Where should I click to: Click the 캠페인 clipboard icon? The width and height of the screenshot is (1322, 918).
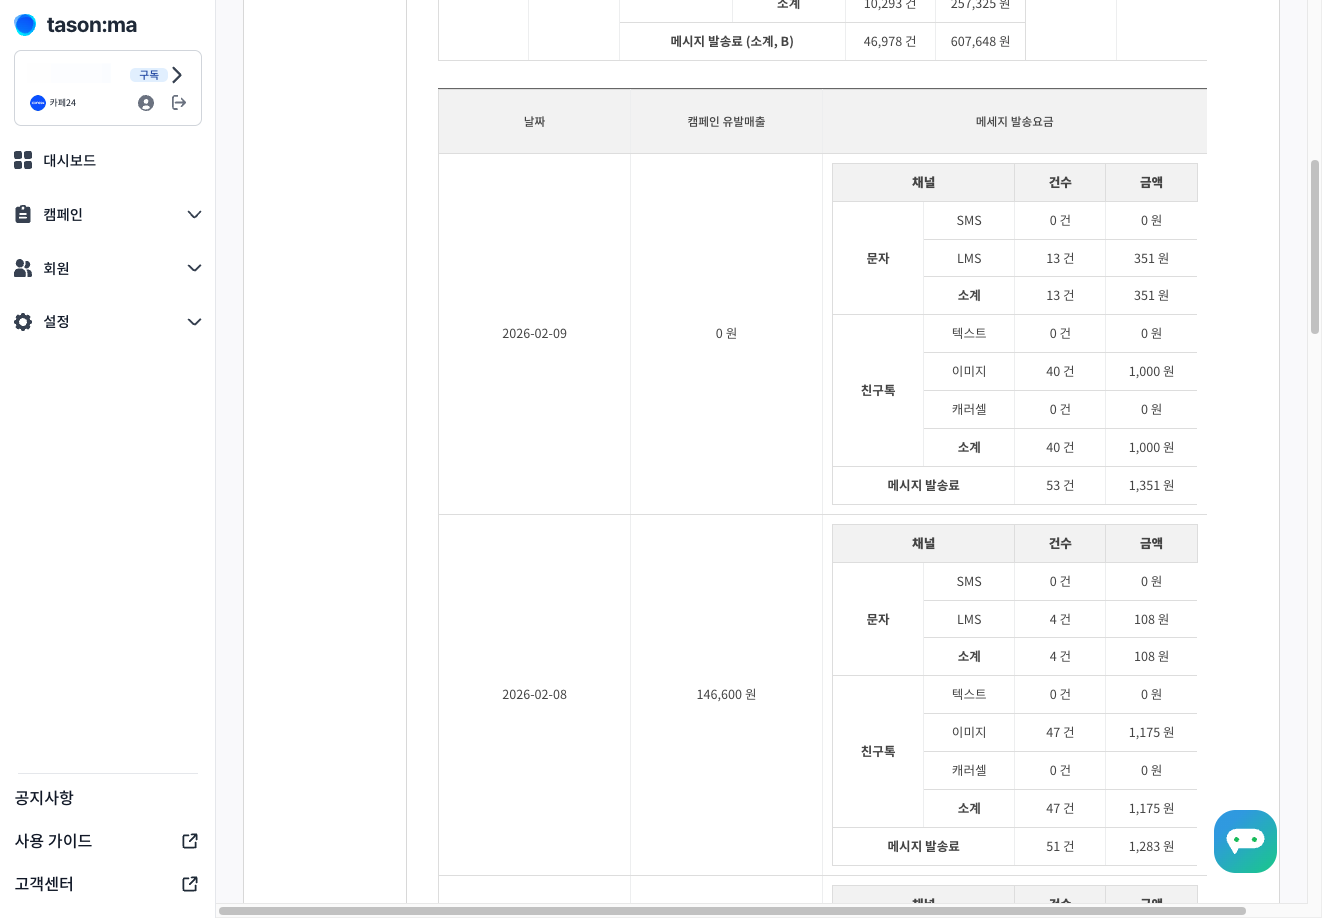click(x=23, y=214)
